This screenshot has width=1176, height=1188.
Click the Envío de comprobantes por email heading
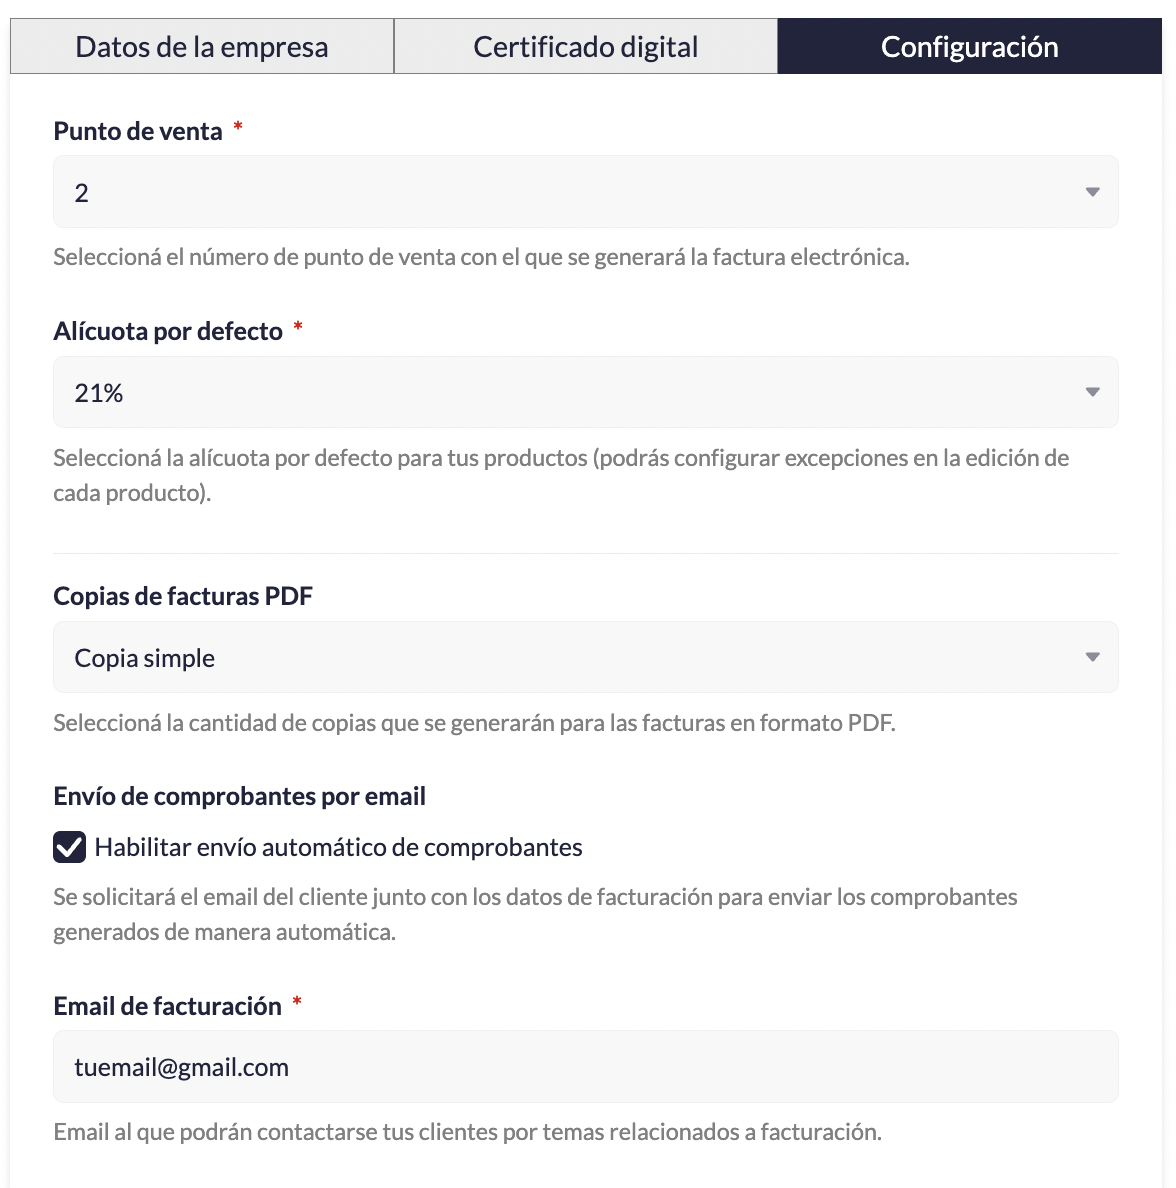[239, 796]
